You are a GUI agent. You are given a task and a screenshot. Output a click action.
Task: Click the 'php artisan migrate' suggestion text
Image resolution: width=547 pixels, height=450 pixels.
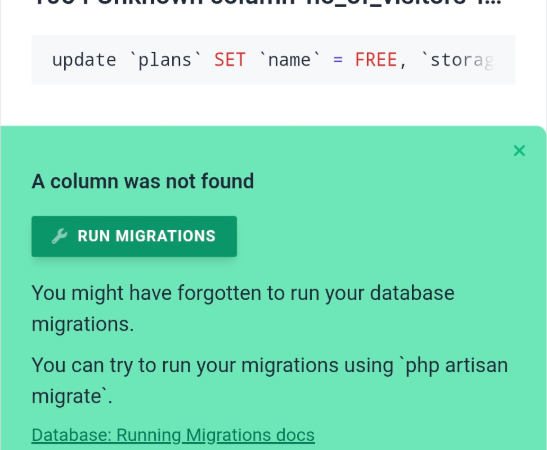[270, 381]
